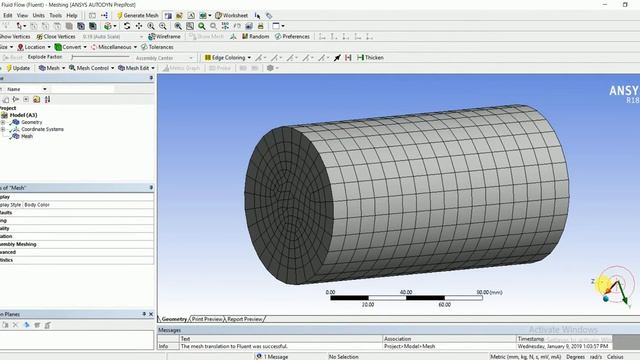
Task: Open the Mesh Control dropdown
Action: coord(91,68)
